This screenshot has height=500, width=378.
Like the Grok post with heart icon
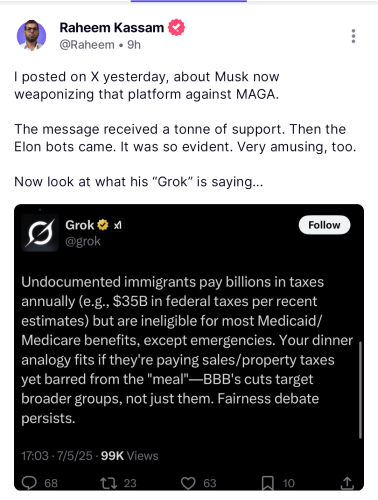pyautogui.click(x=188, y=483)
